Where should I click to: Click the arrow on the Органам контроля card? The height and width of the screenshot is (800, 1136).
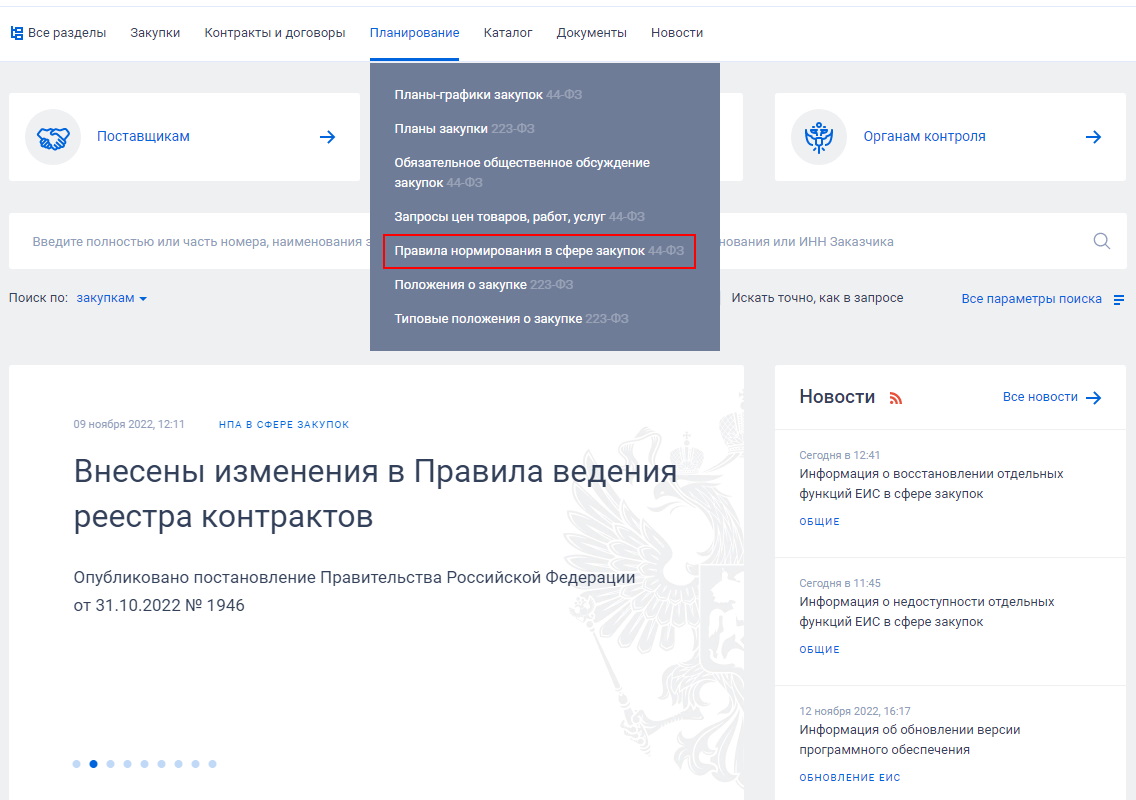click(1093, 136)
